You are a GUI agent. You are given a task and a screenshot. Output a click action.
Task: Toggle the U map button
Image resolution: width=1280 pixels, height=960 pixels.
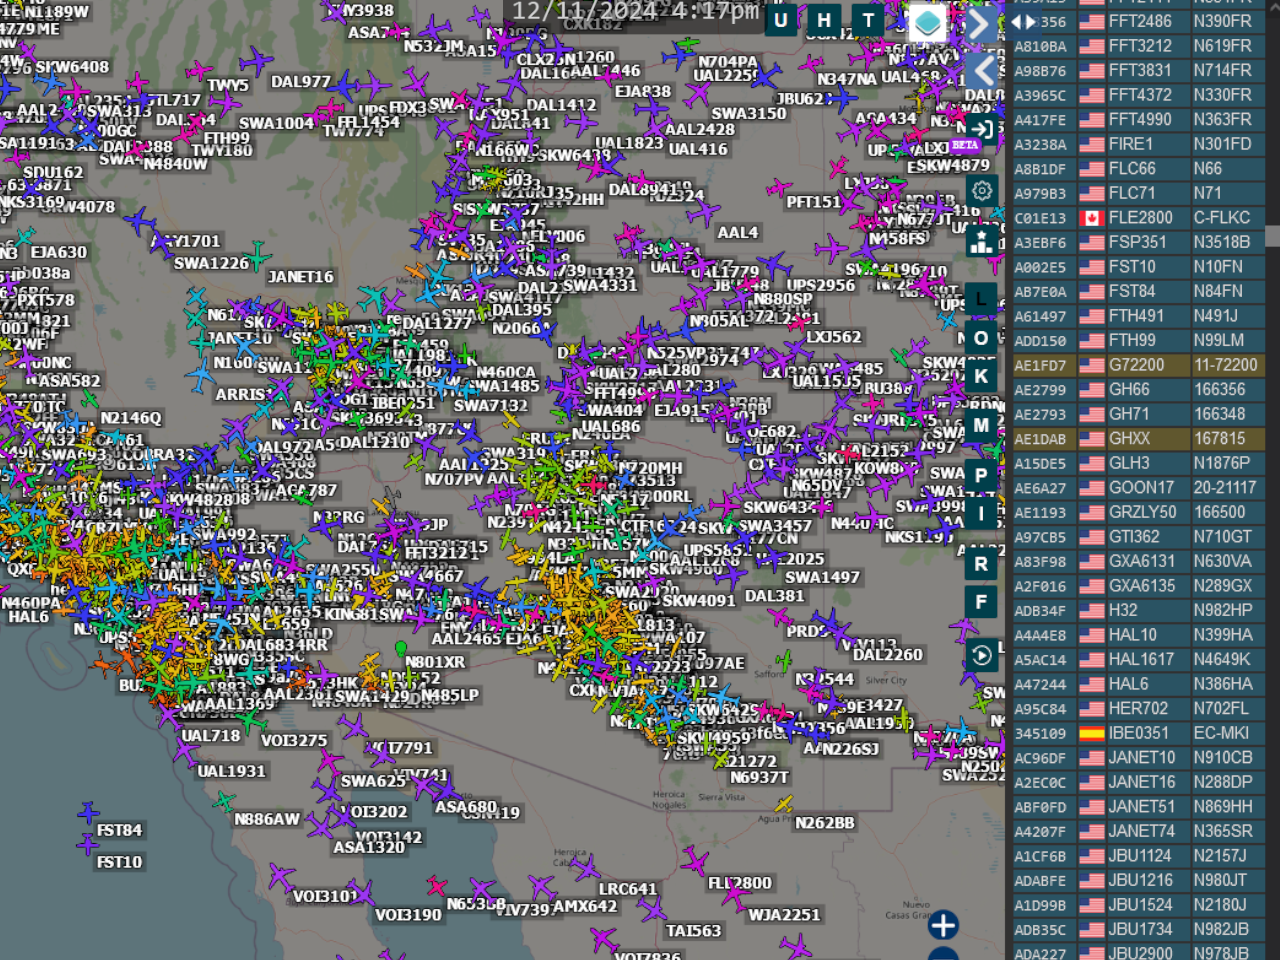781,20
